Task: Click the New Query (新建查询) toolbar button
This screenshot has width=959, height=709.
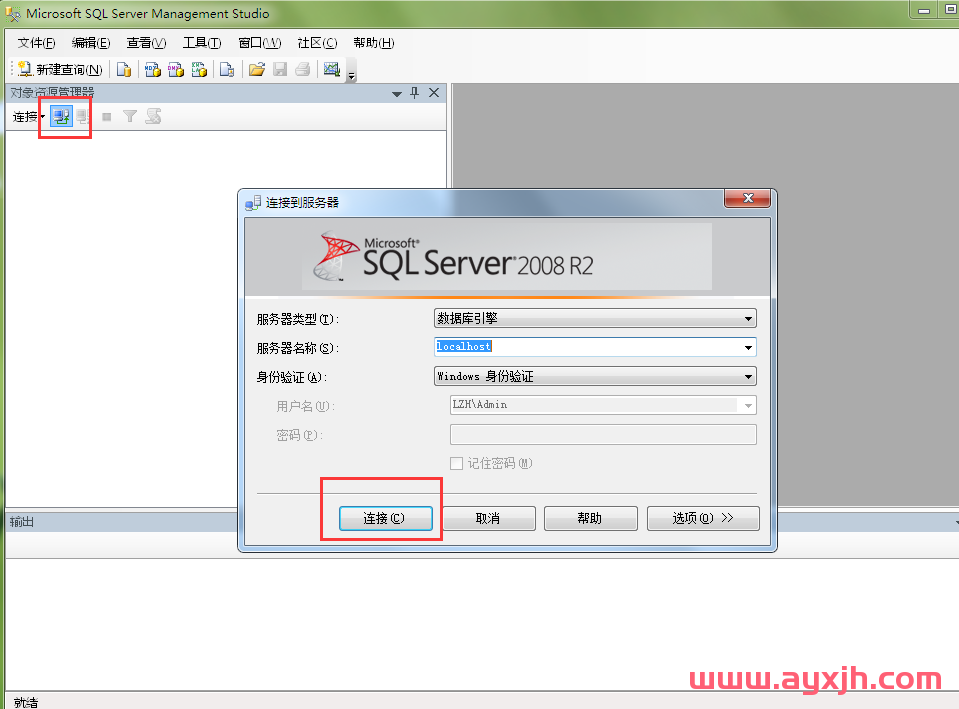Action: click(60, 69)
